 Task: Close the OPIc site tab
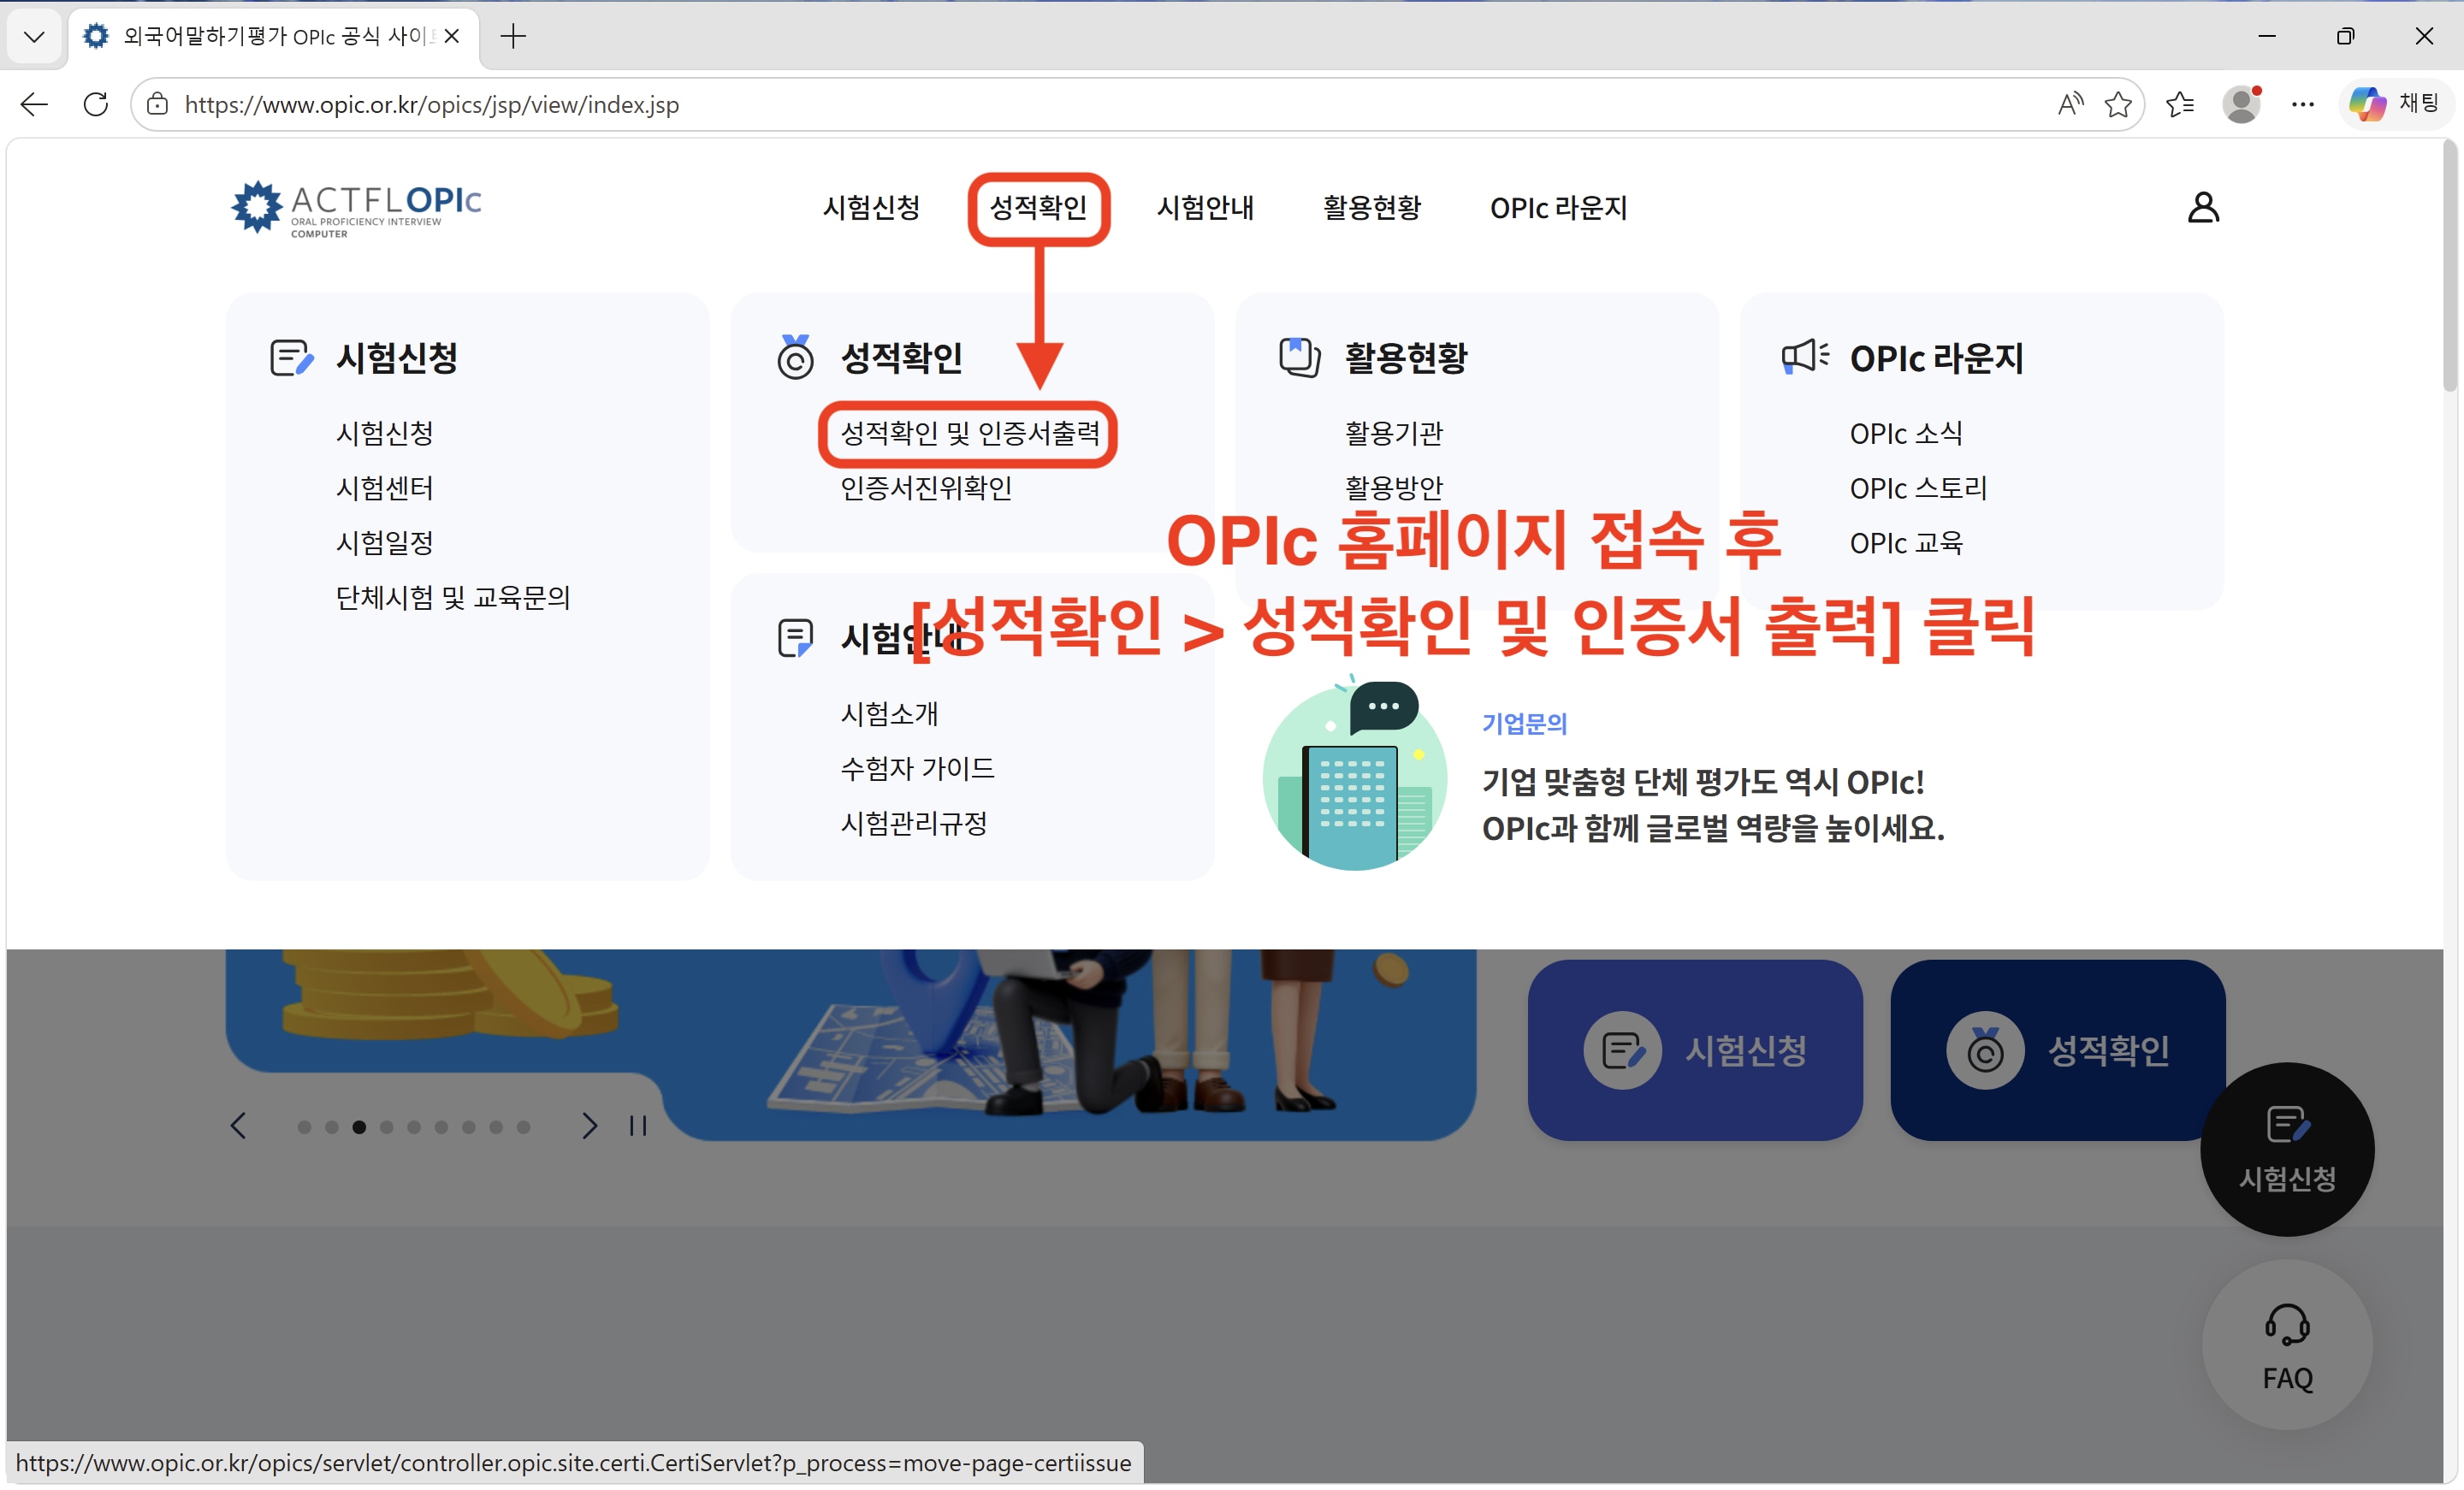click(x=452, y=36)
